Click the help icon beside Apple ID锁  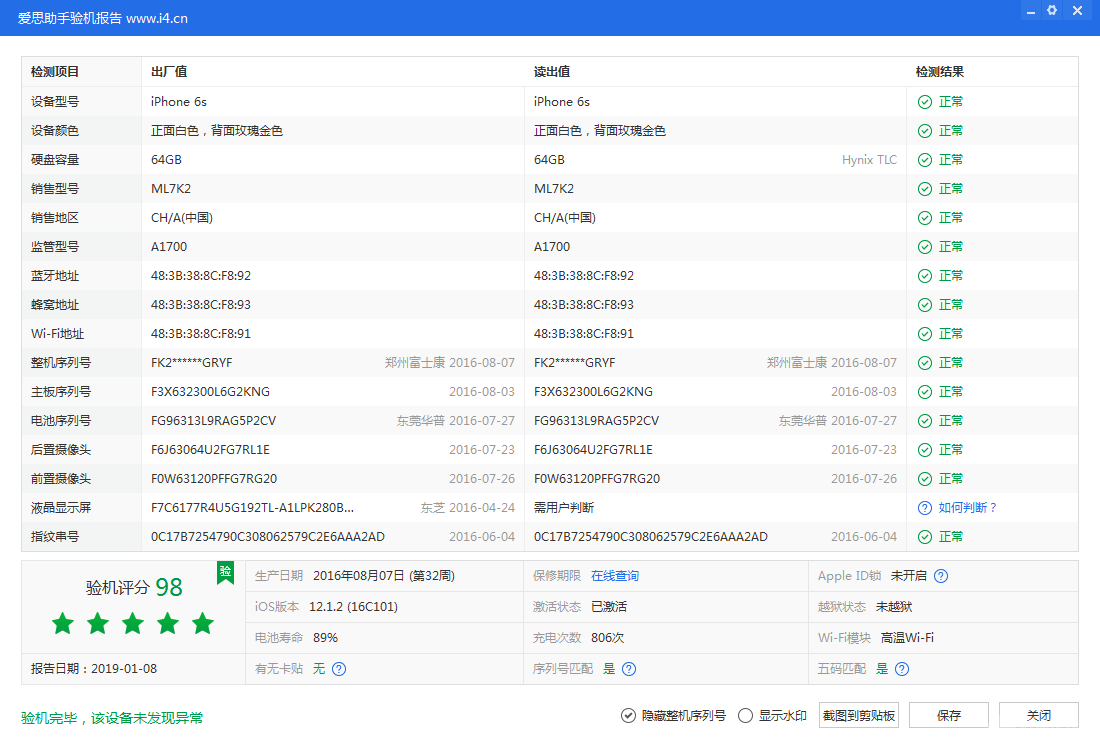pos(941,576)
